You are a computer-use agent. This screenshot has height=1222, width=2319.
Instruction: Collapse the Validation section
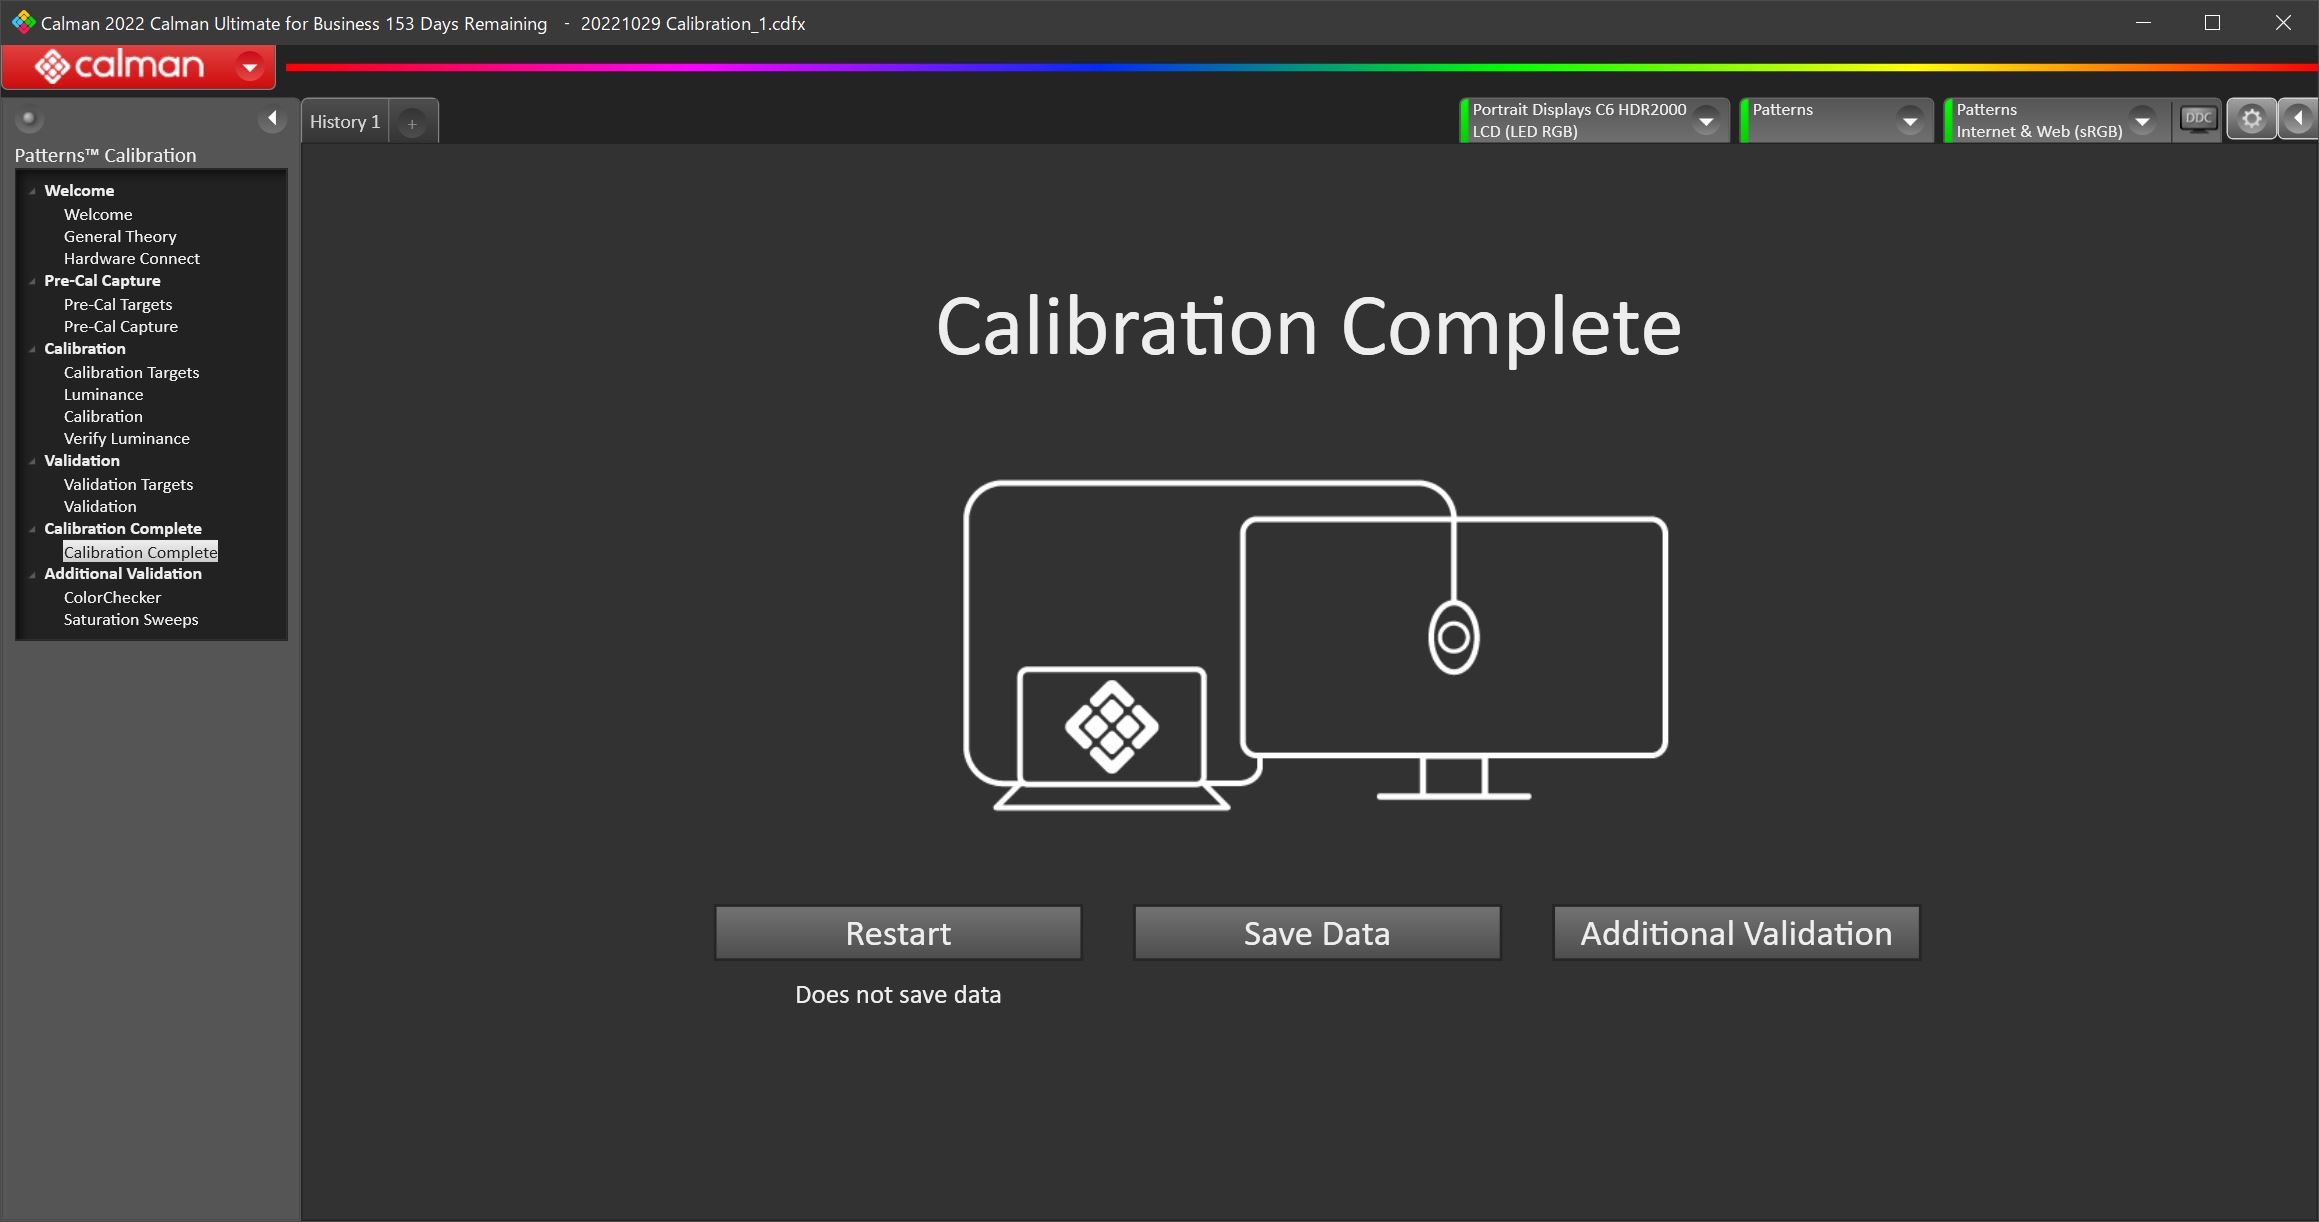[x=33, y=461]
